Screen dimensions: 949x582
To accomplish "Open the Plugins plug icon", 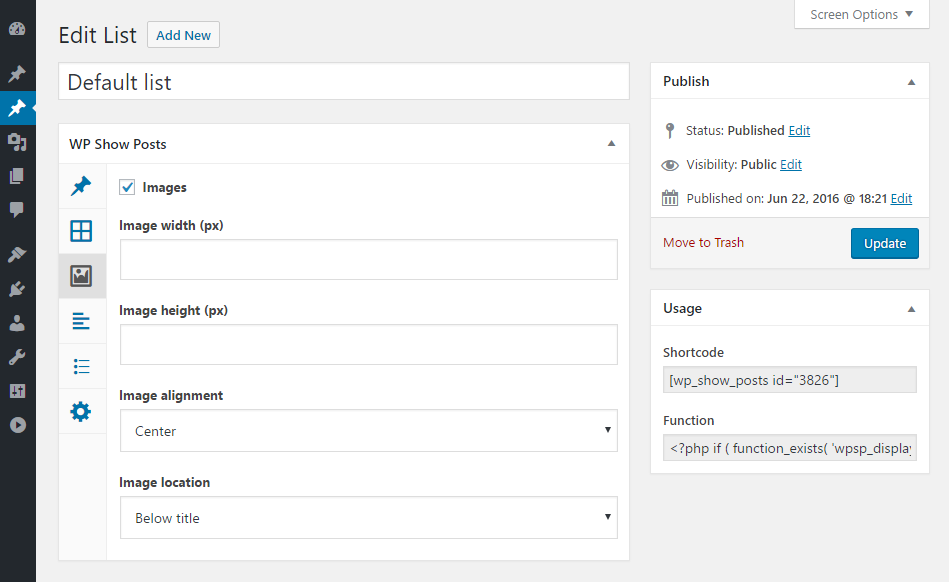I will pyautogui.click(x=17, y=289).
